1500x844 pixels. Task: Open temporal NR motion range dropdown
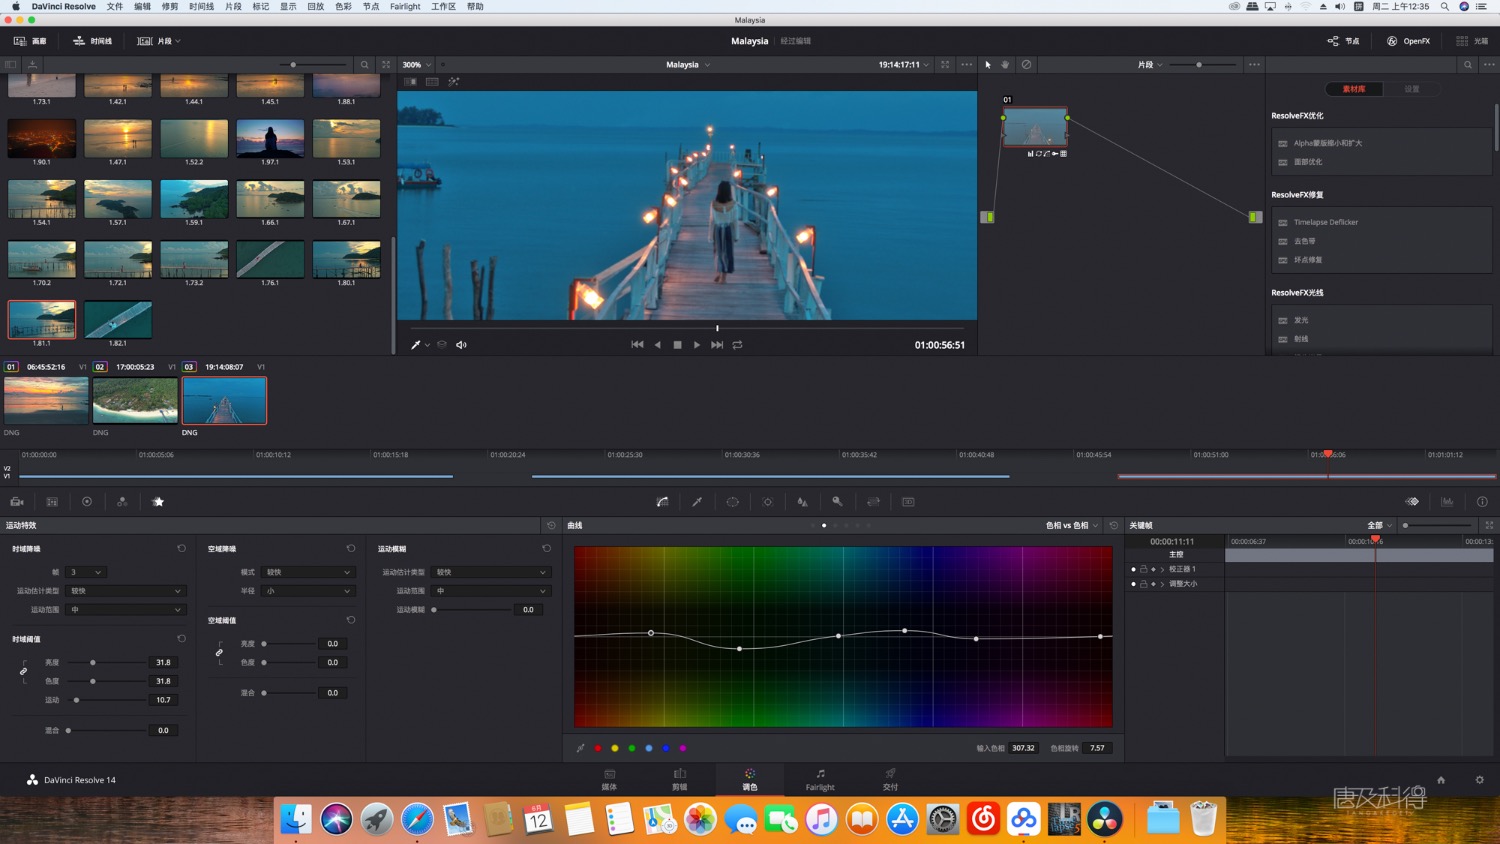pyautogui.click(x=125, y=609)
